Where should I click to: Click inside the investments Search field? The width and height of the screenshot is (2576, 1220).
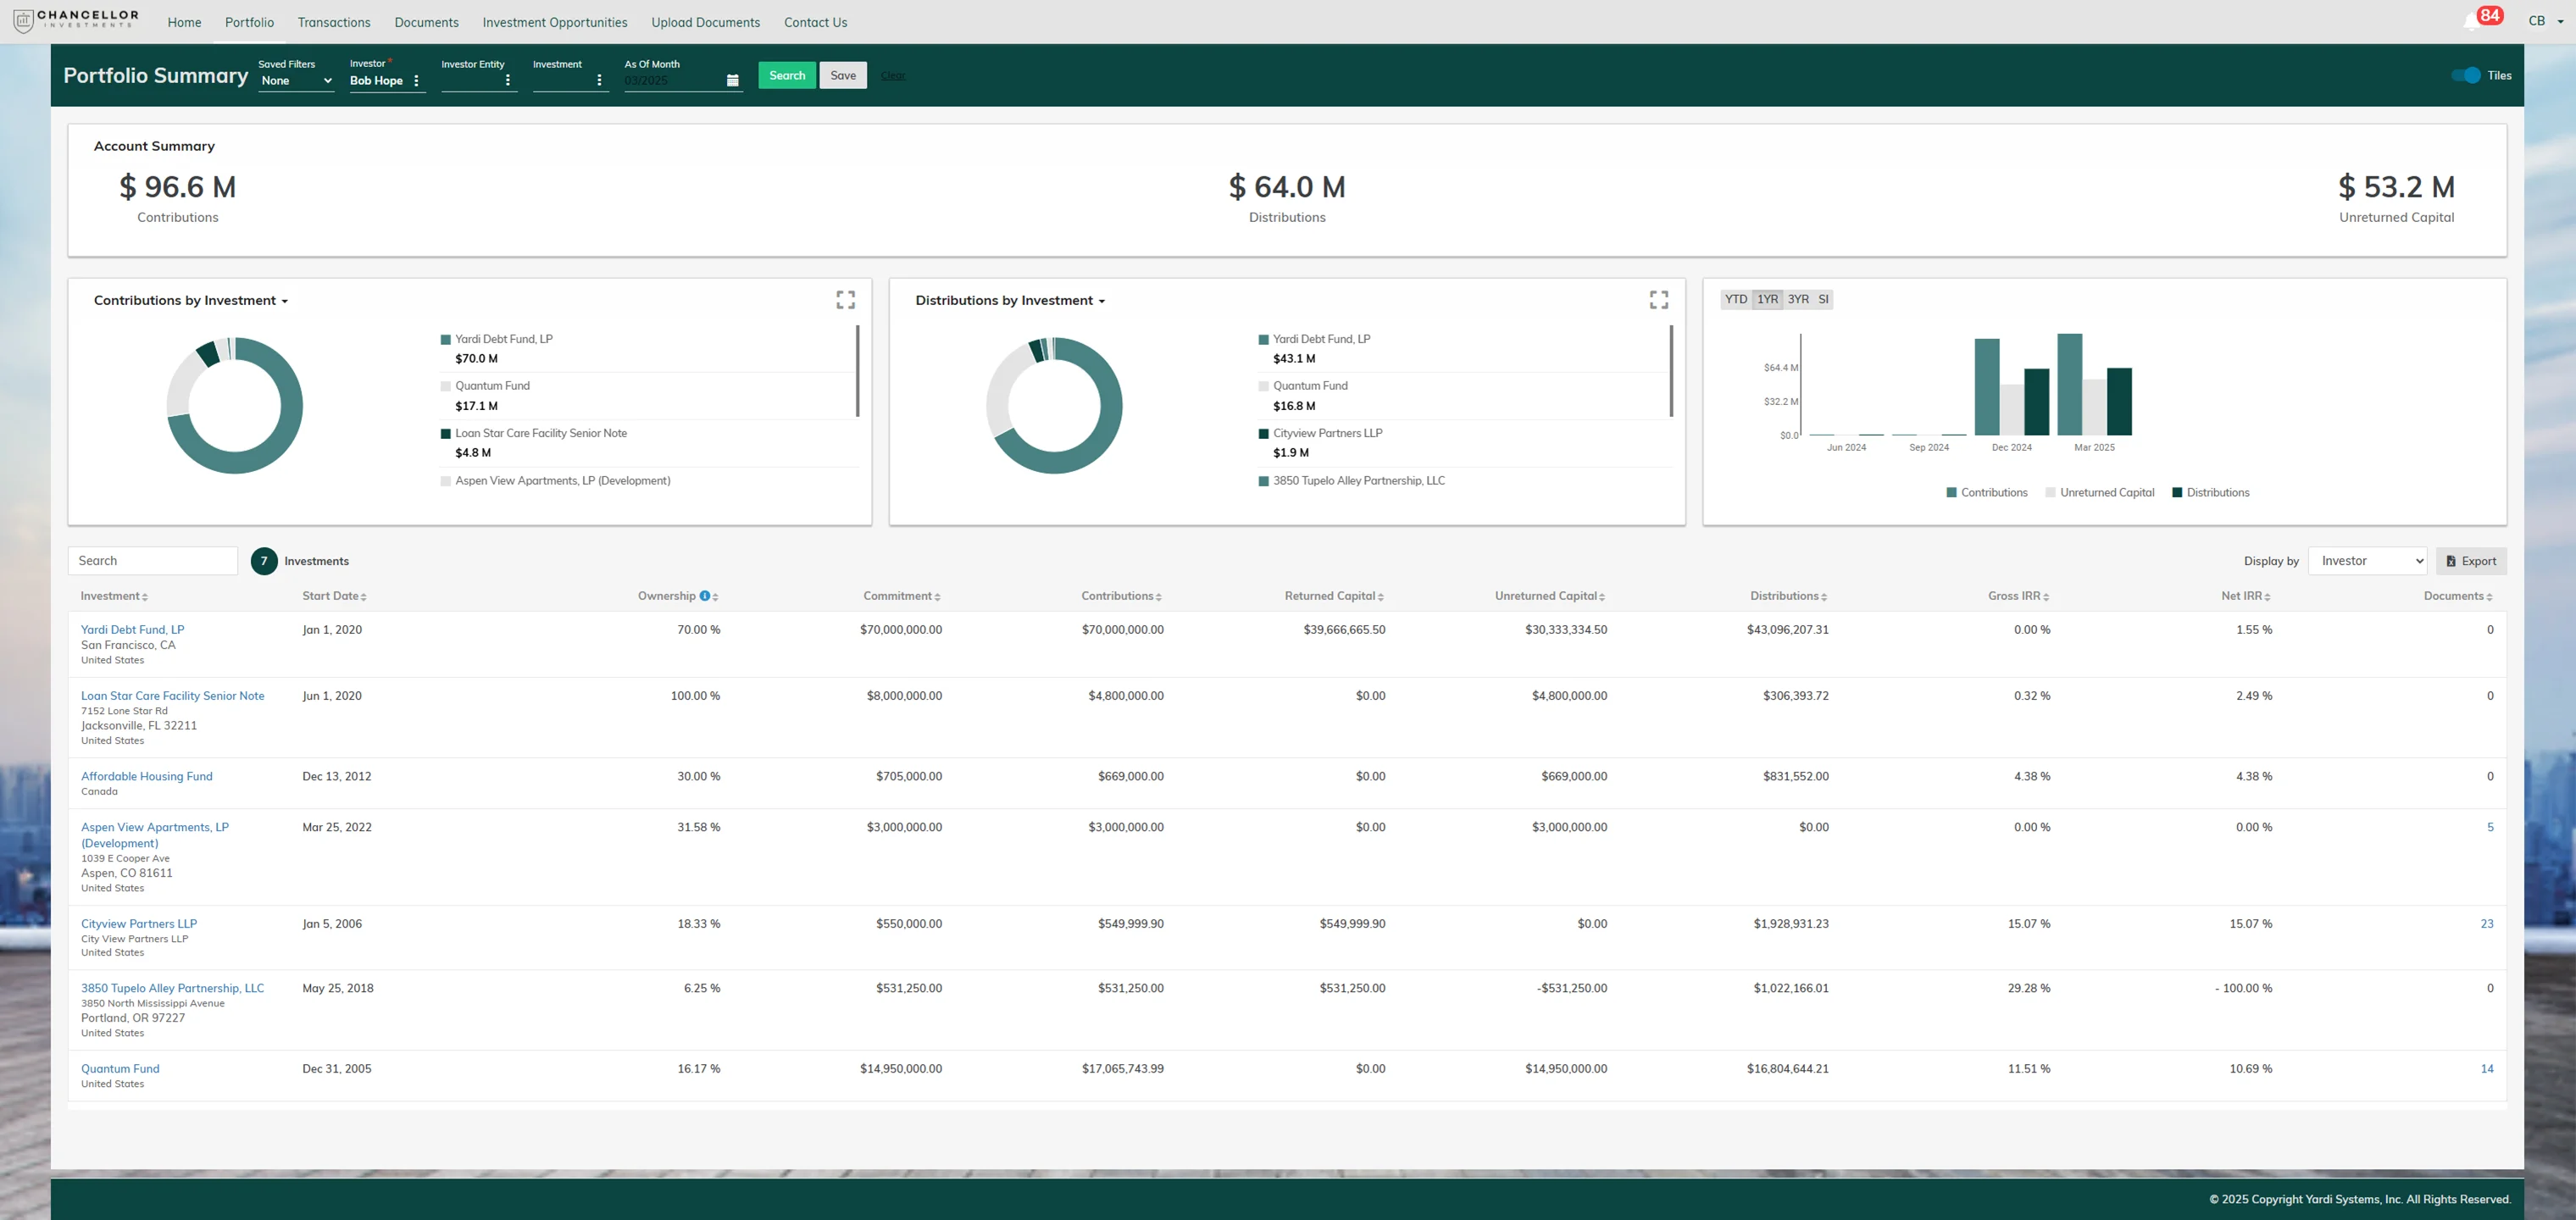tap(152, 560)
